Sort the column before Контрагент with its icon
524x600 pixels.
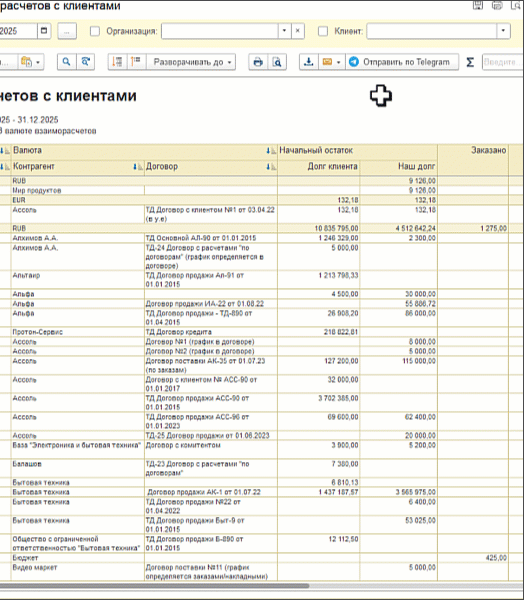pos(5,167)
